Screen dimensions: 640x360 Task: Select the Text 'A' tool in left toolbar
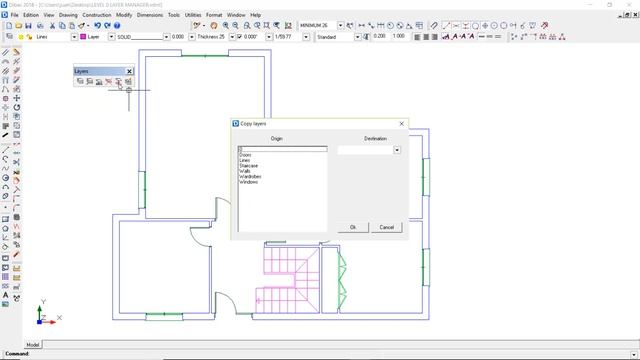tap(5, 295)
